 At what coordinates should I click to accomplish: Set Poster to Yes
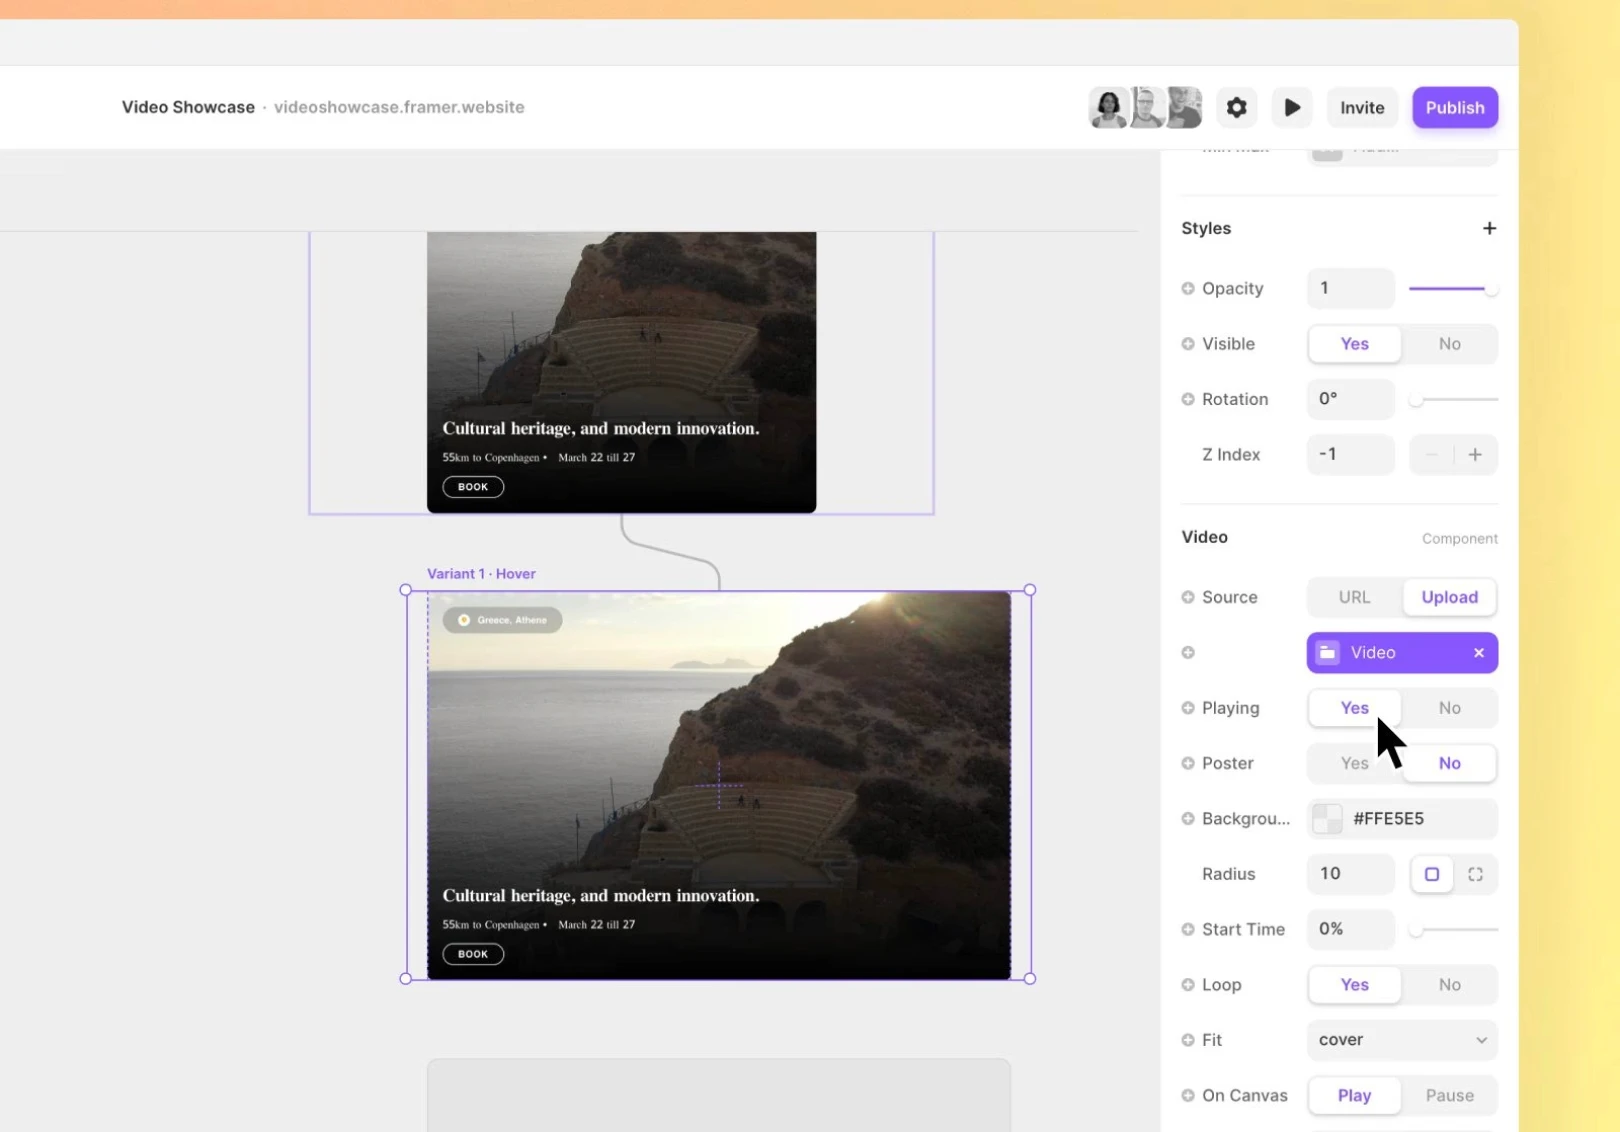tap(1355, 763)
